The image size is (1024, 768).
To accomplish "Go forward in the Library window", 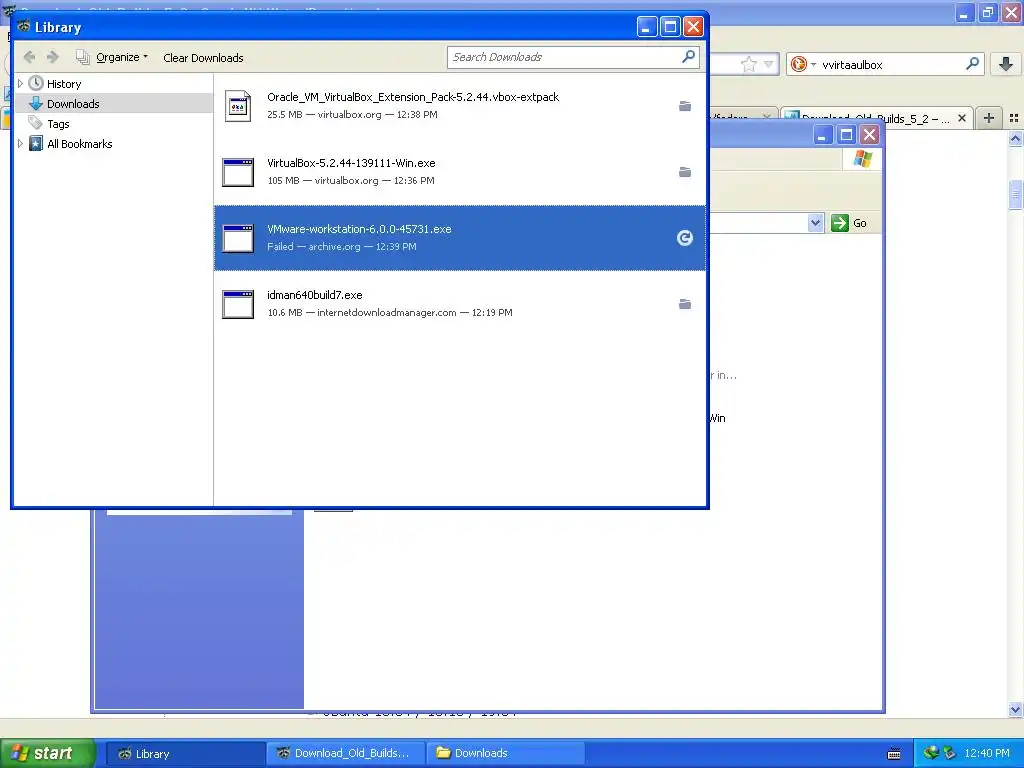I will 53,57.
